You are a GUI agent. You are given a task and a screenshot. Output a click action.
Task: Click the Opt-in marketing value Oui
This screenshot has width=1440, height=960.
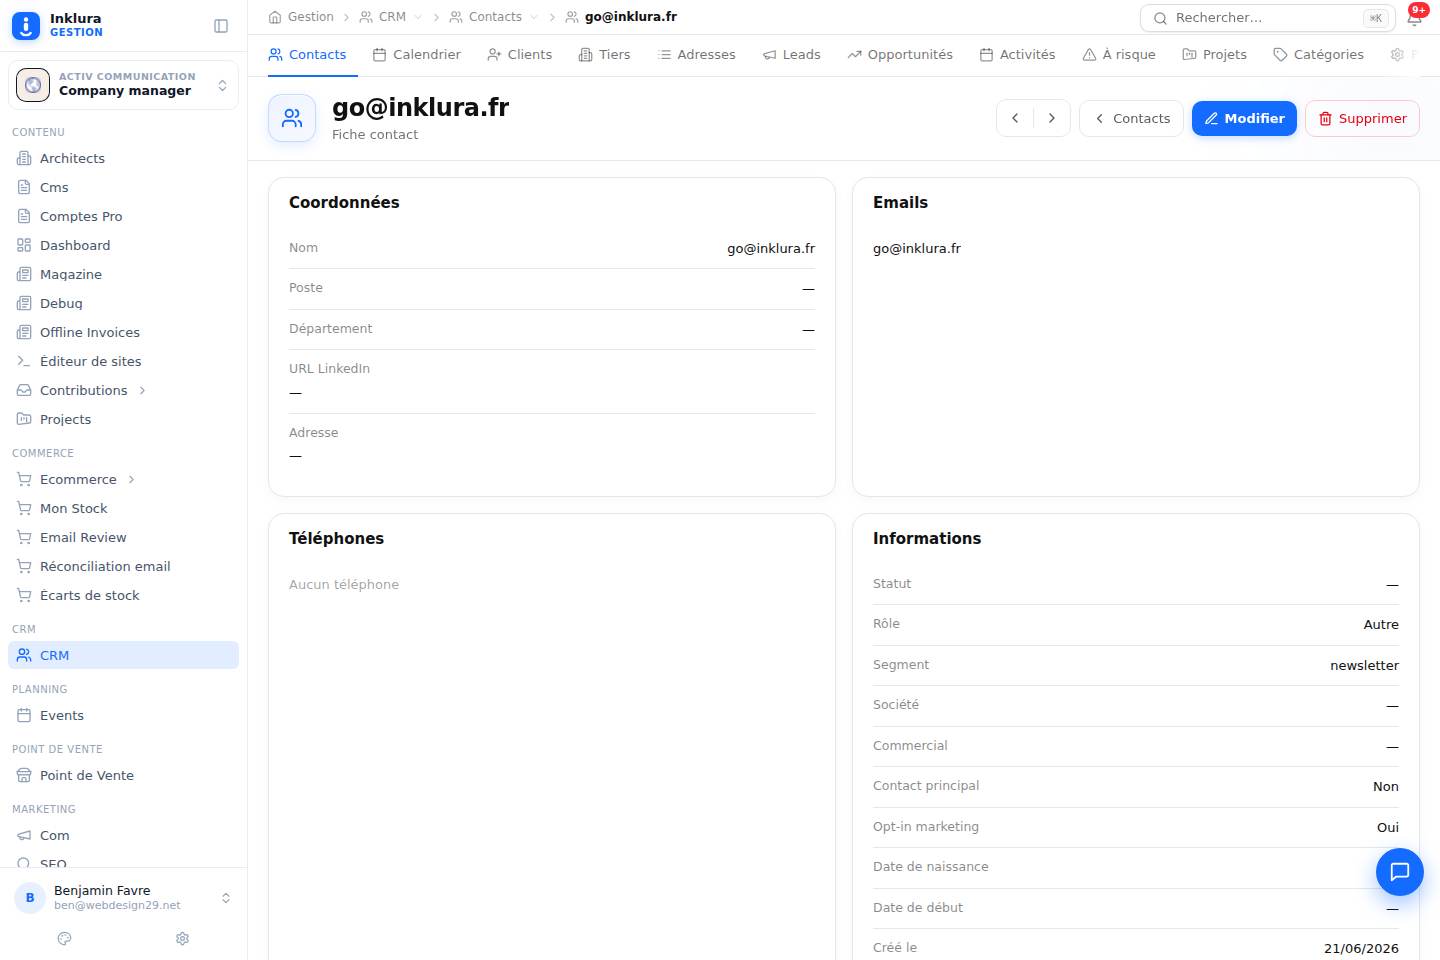[1388, 828]
